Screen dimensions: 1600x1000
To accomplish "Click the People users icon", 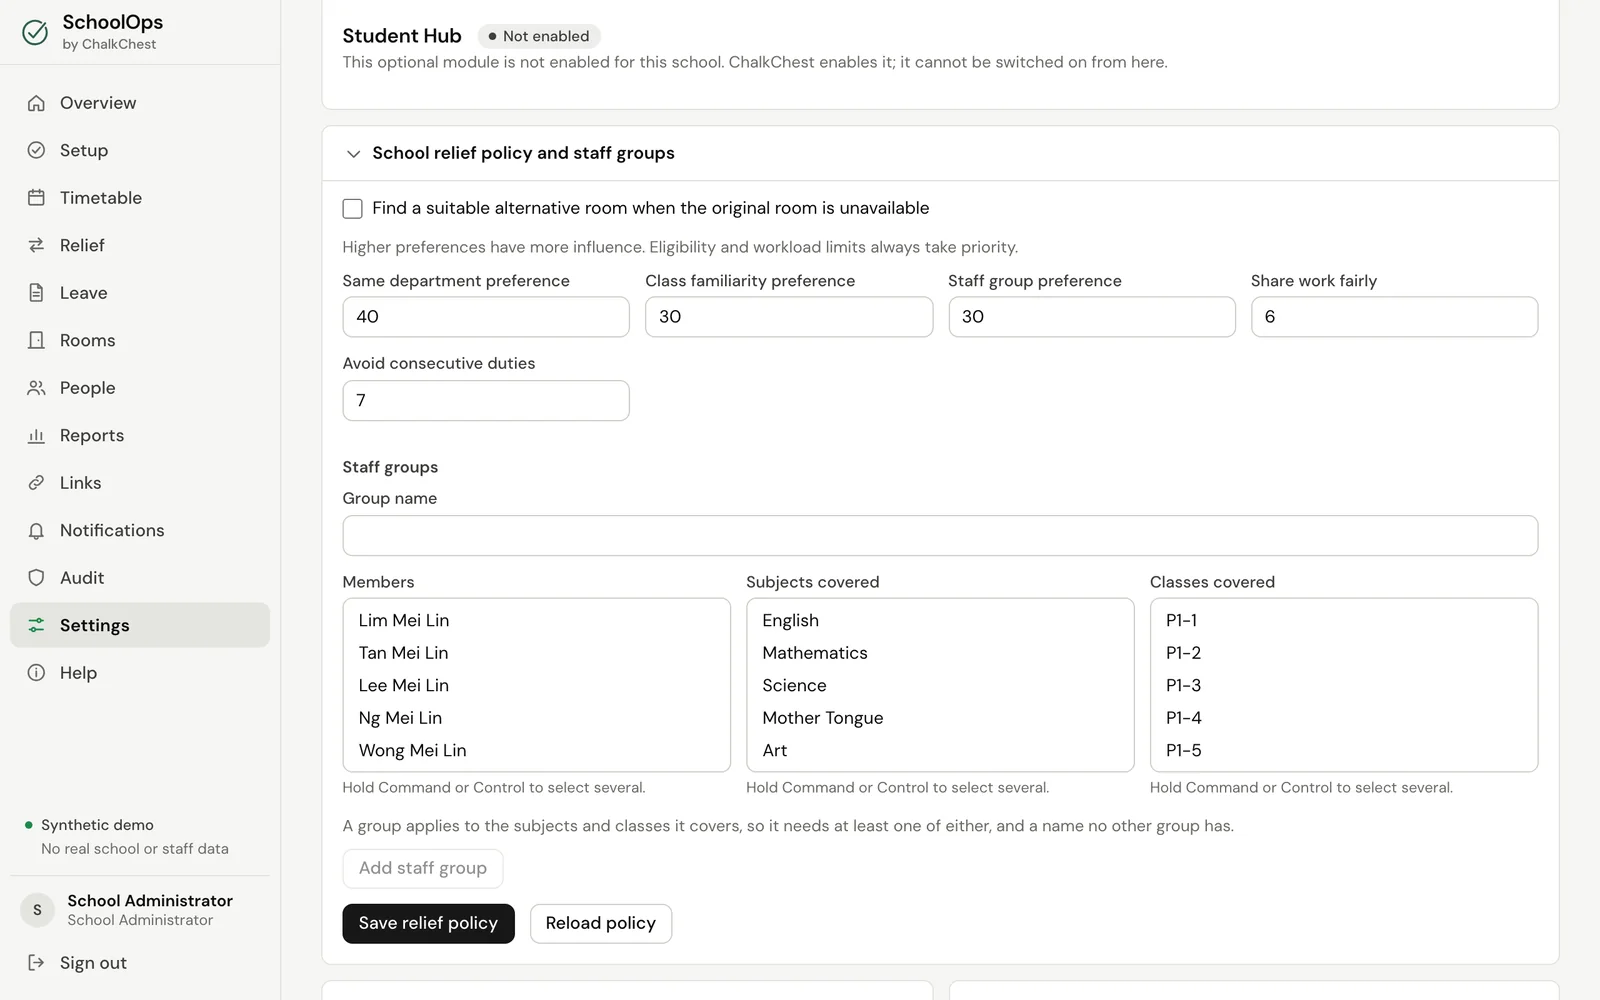I will [36, 388].
